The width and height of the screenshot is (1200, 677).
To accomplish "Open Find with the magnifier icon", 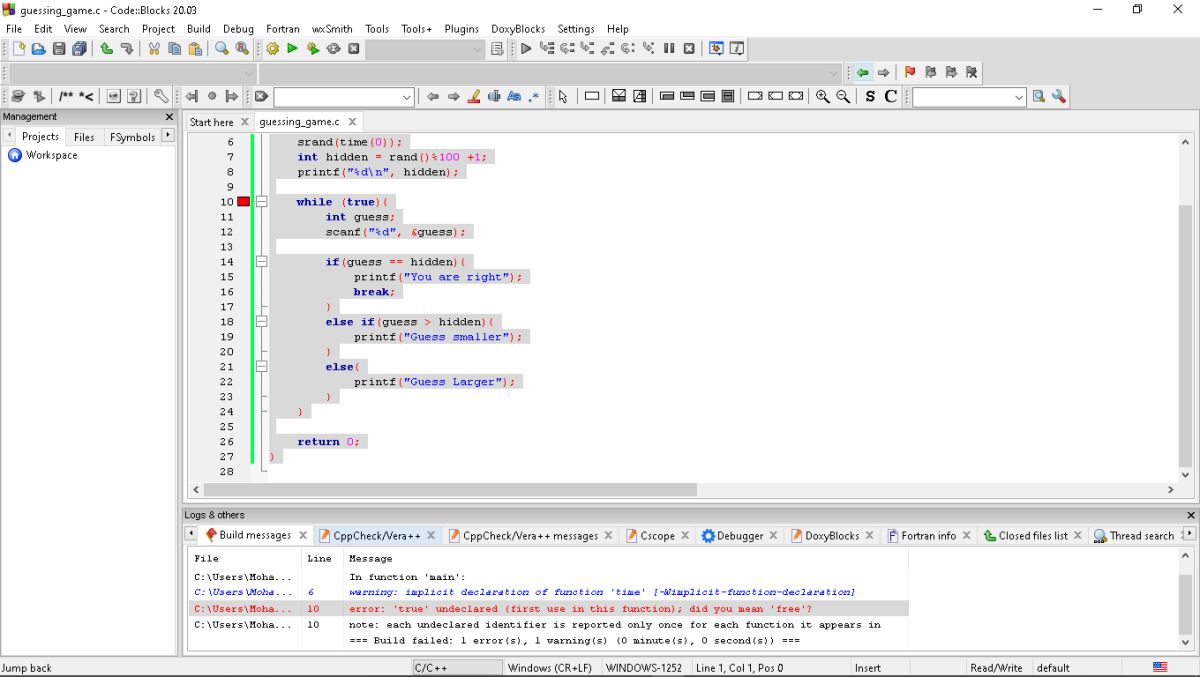I will [222, 49].
